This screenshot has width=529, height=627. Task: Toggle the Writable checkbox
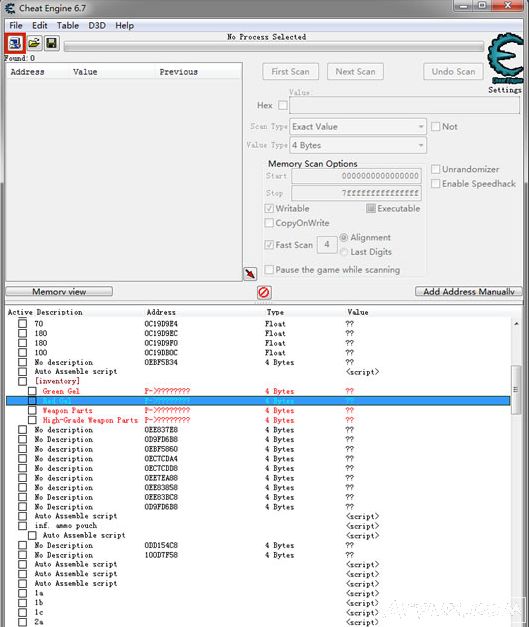tap(269, 208)
